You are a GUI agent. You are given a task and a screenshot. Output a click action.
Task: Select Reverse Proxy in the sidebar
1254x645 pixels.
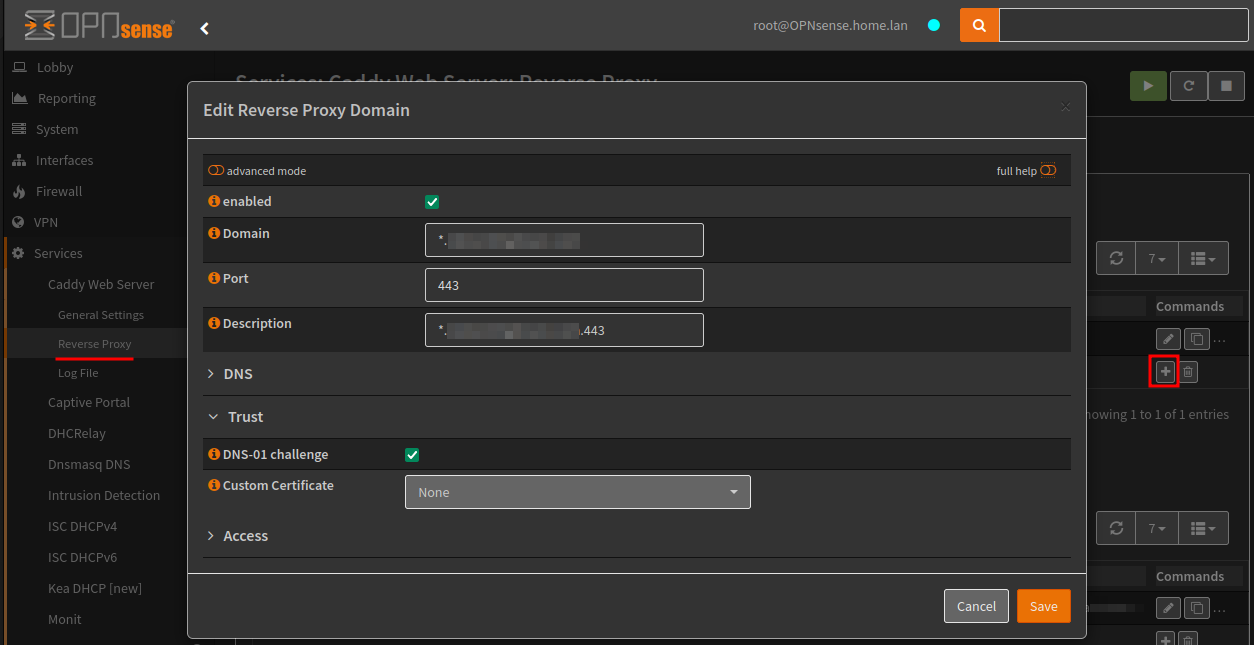95,344
